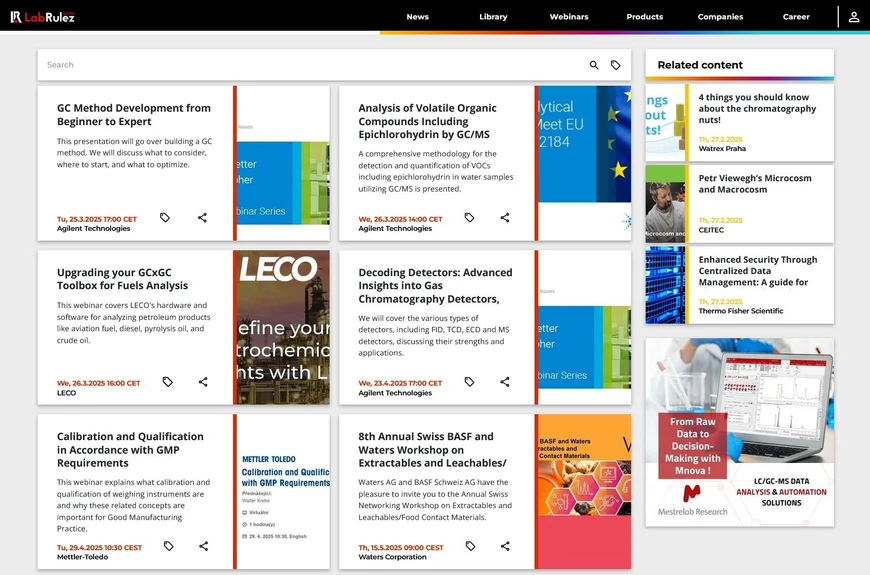
Task: Click 'Thermo Fisher Scientific' publisher name
Action: tap(741, 311)
